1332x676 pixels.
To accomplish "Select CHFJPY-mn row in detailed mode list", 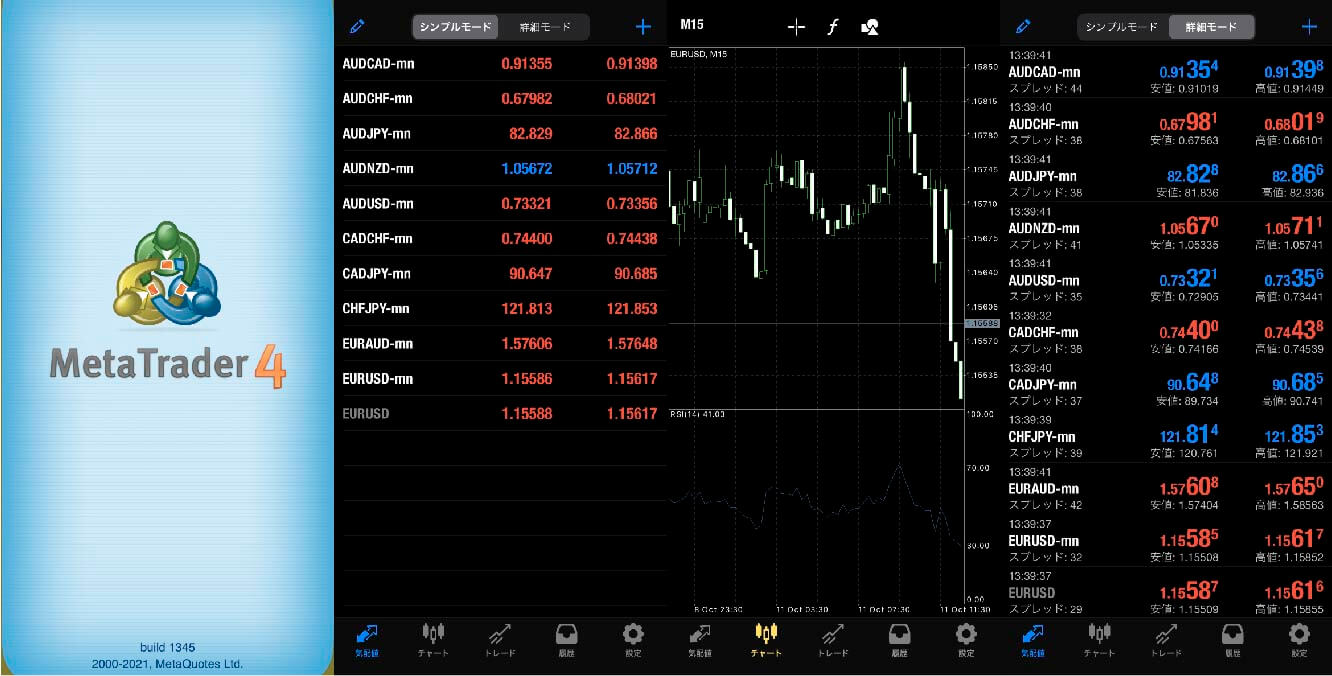I will click(x=1166, y=436).
